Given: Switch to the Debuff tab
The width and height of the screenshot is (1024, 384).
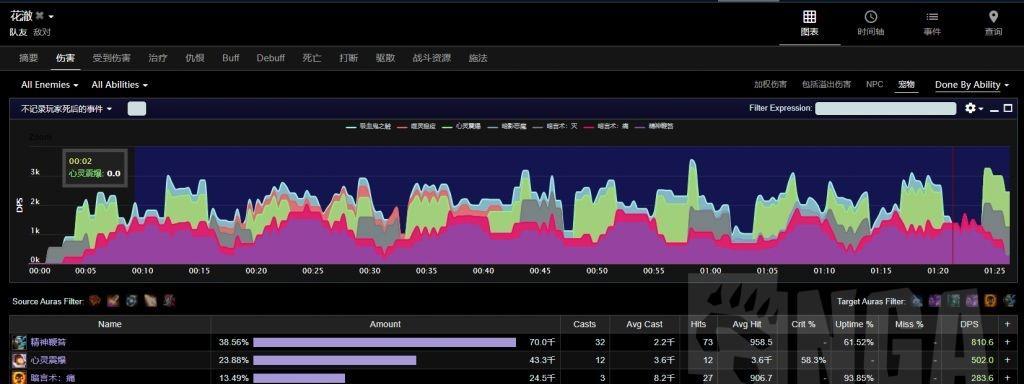Looking at the screenshot, I should (x=270, y=58).
